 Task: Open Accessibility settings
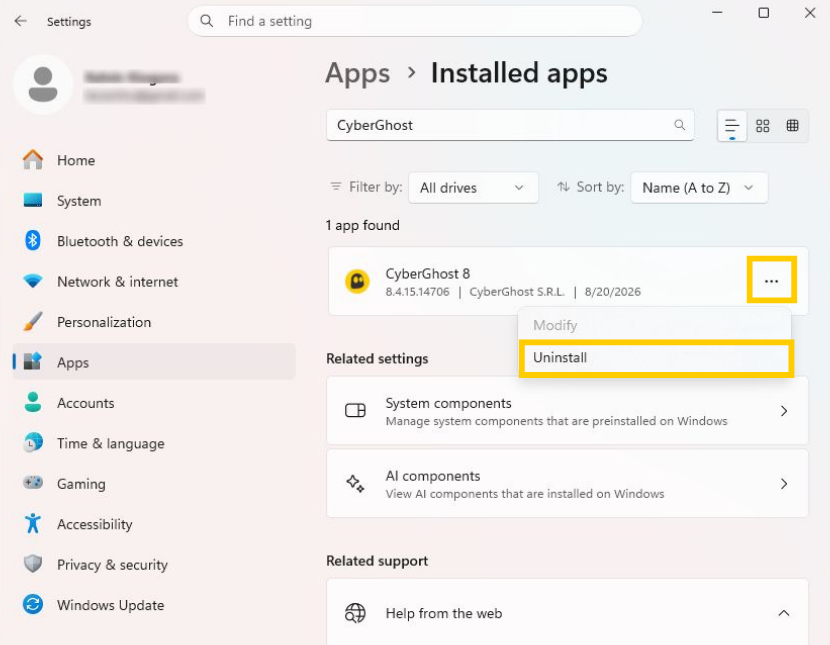154,524
